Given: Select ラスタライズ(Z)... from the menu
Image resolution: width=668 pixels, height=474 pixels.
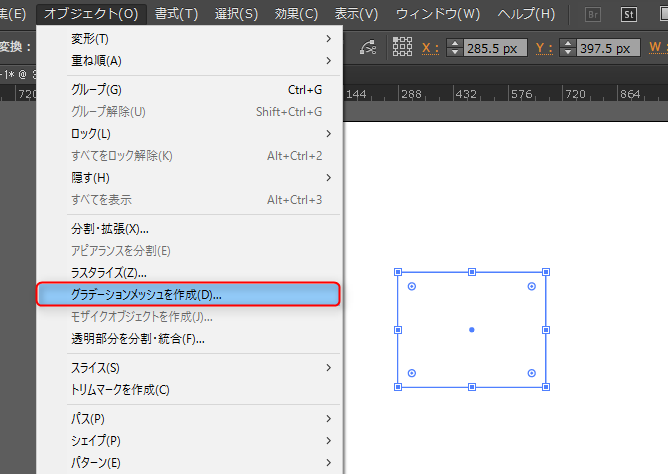Looking at the screenshot, I should 189,272.
